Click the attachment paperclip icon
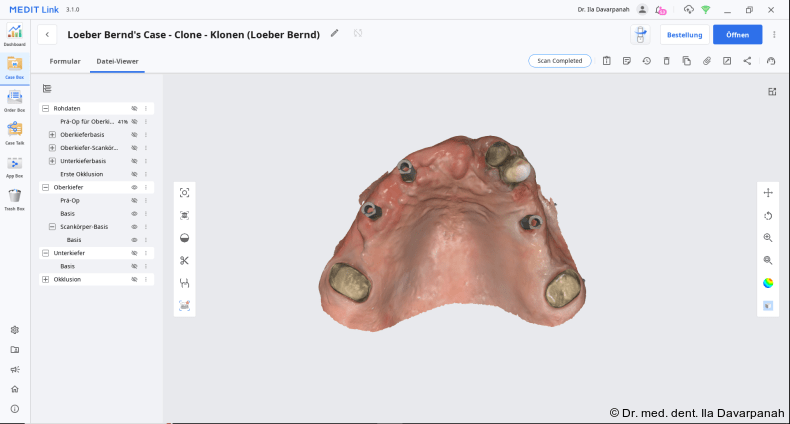This screenshot has width=790, height=424. click(707, 61)
